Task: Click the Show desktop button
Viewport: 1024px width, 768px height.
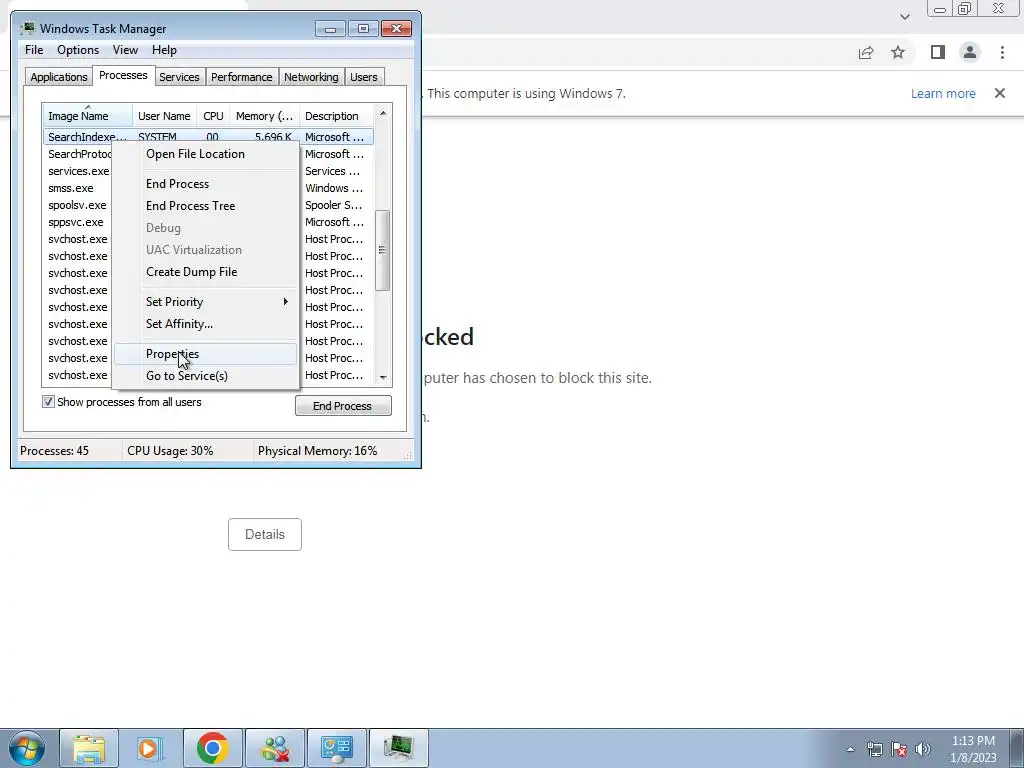Action: click(1016, 749)
